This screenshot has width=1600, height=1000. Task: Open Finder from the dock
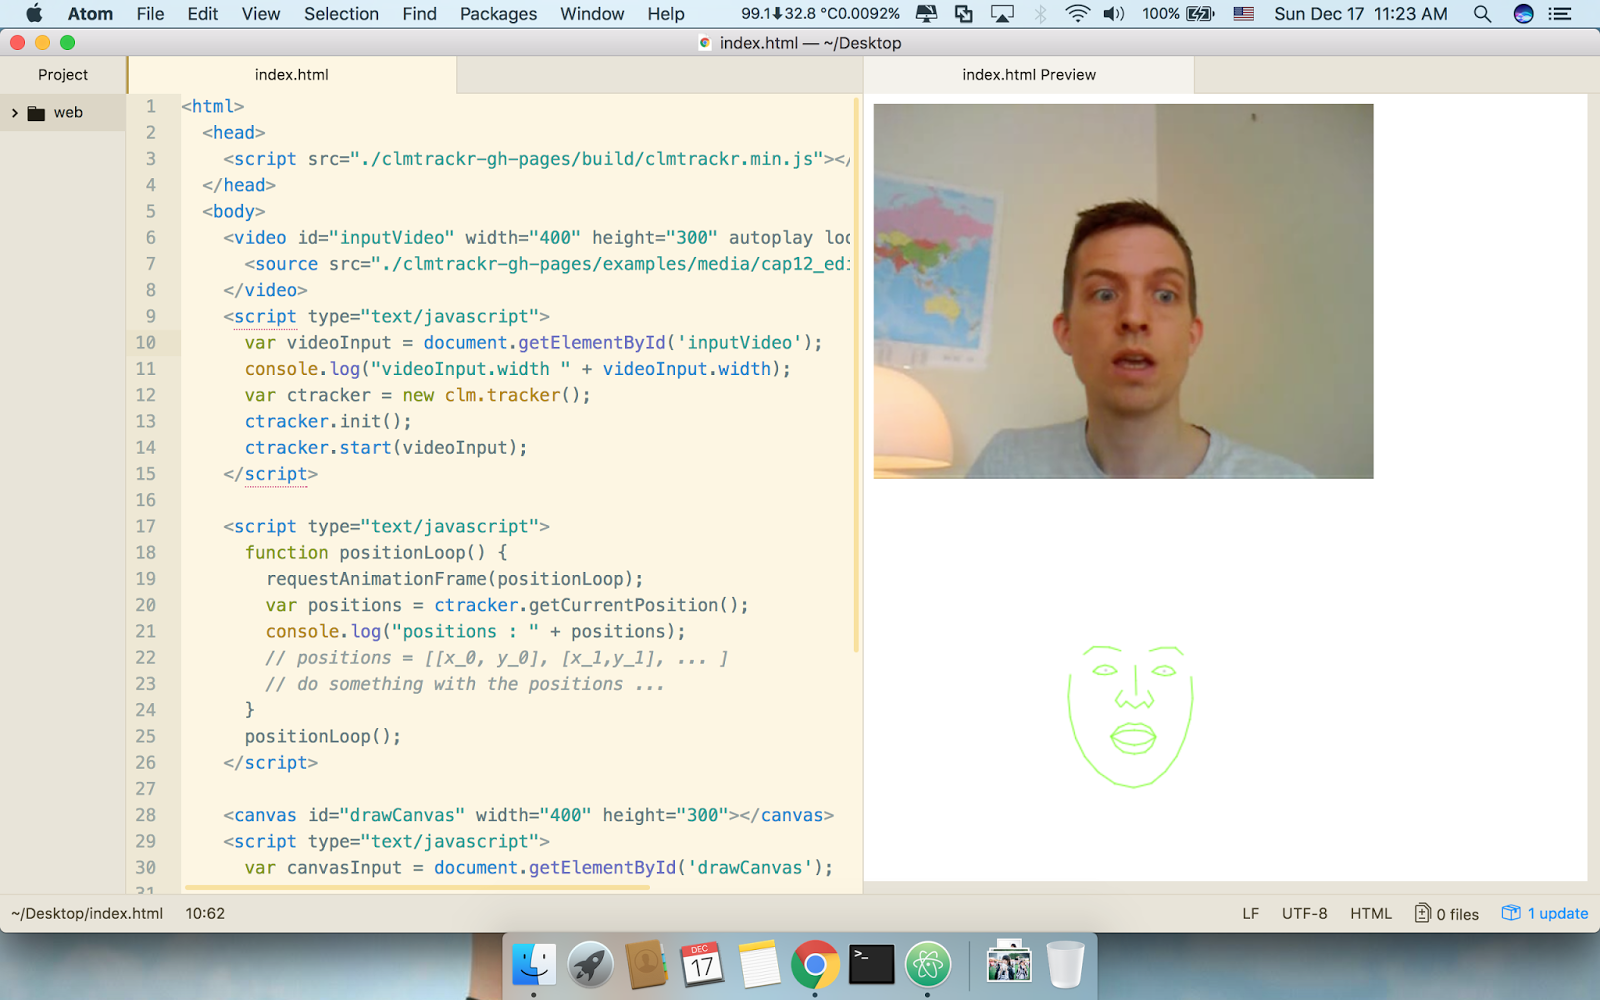[x=534, y=965]
